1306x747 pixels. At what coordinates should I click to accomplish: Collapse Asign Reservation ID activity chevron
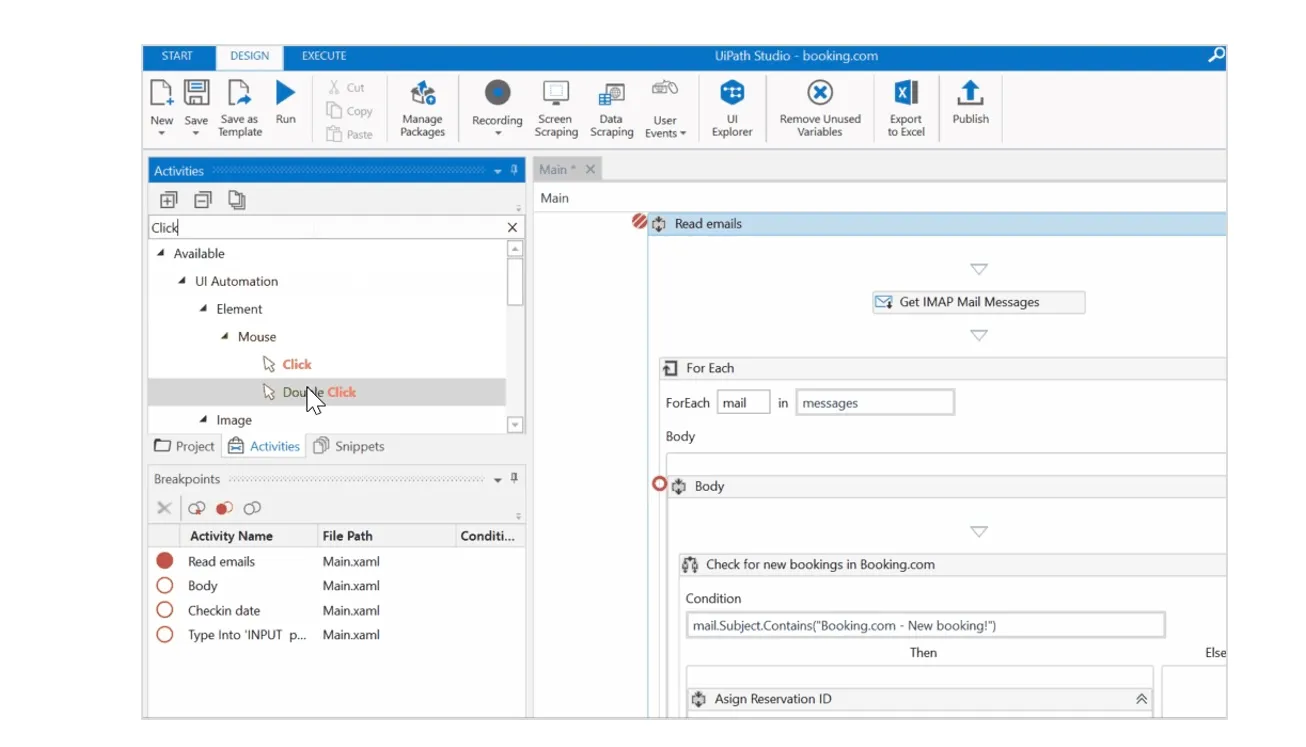pos(1141,699)
